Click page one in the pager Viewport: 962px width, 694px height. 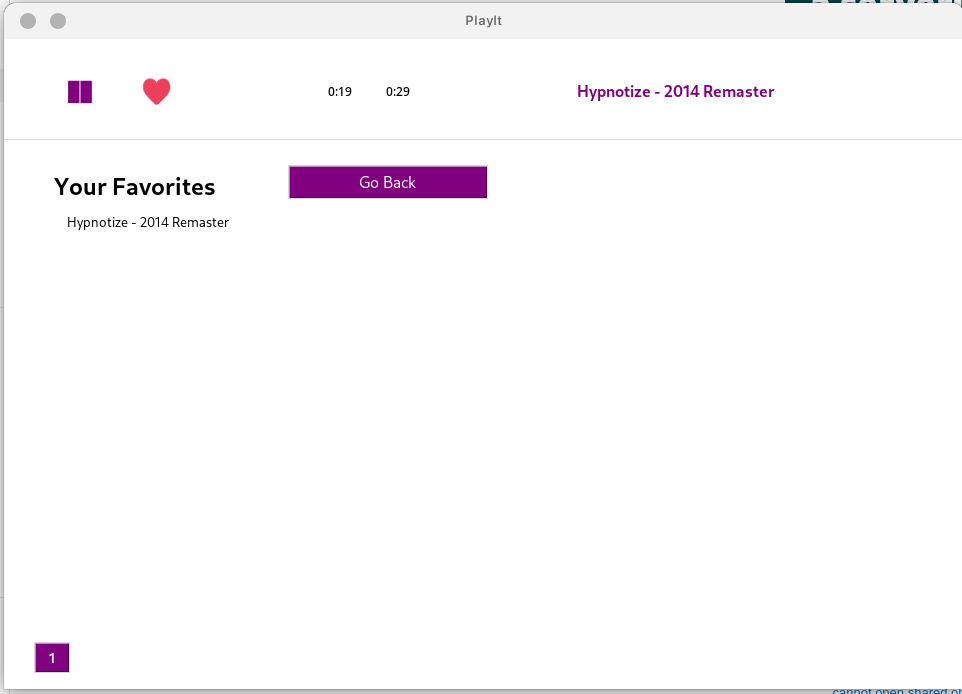point(51,658)
